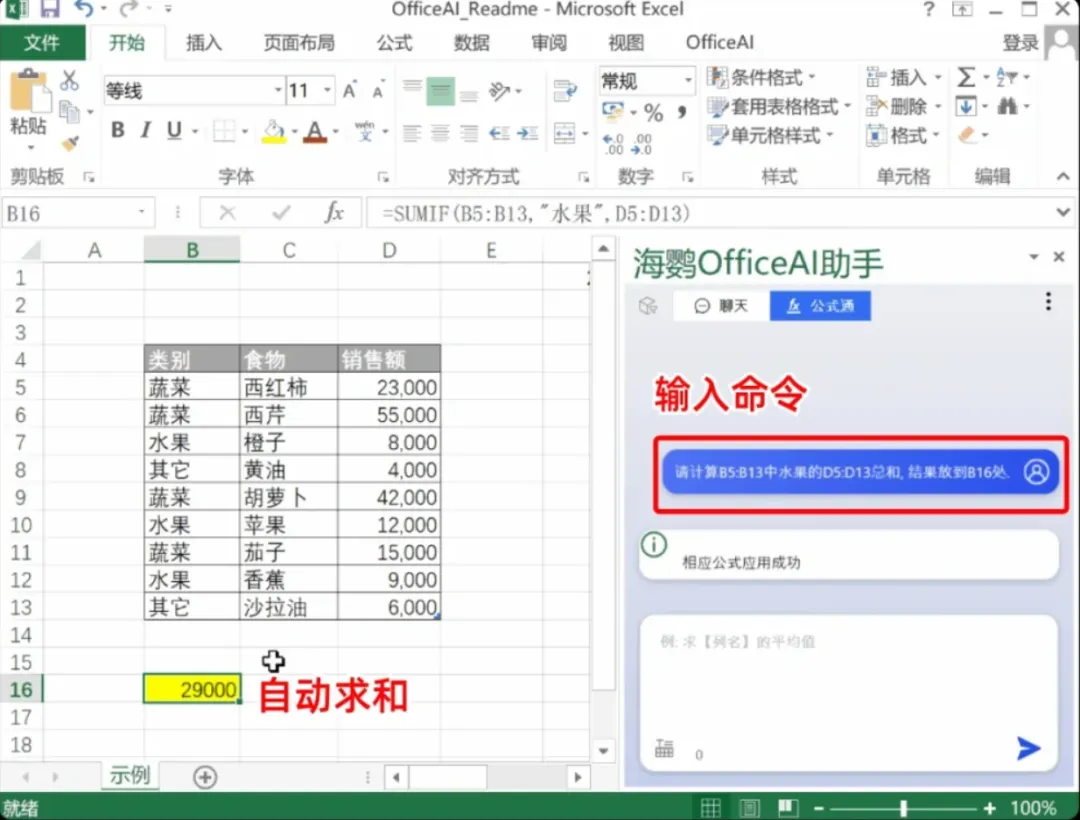Viewport: 1080px width, 820px height.
Task: Apply percent style
Action: tap(653, 112)
